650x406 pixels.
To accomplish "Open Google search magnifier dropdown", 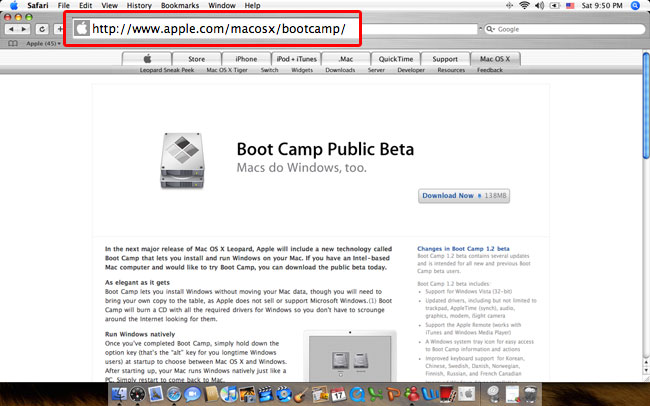I will click(x=491, y=29).
